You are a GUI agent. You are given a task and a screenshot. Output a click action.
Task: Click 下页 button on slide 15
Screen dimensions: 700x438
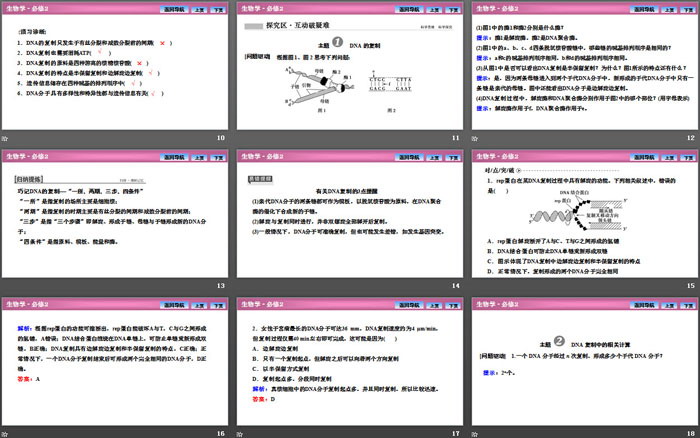tap(688, 157)
